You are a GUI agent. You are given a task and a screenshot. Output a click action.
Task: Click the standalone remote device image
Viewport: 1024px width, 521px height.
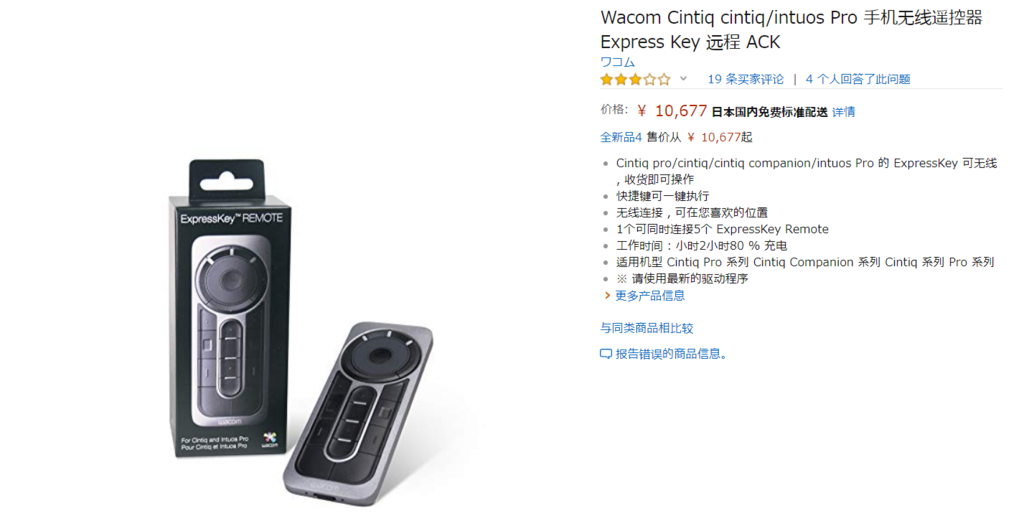(x=358, y=413)
